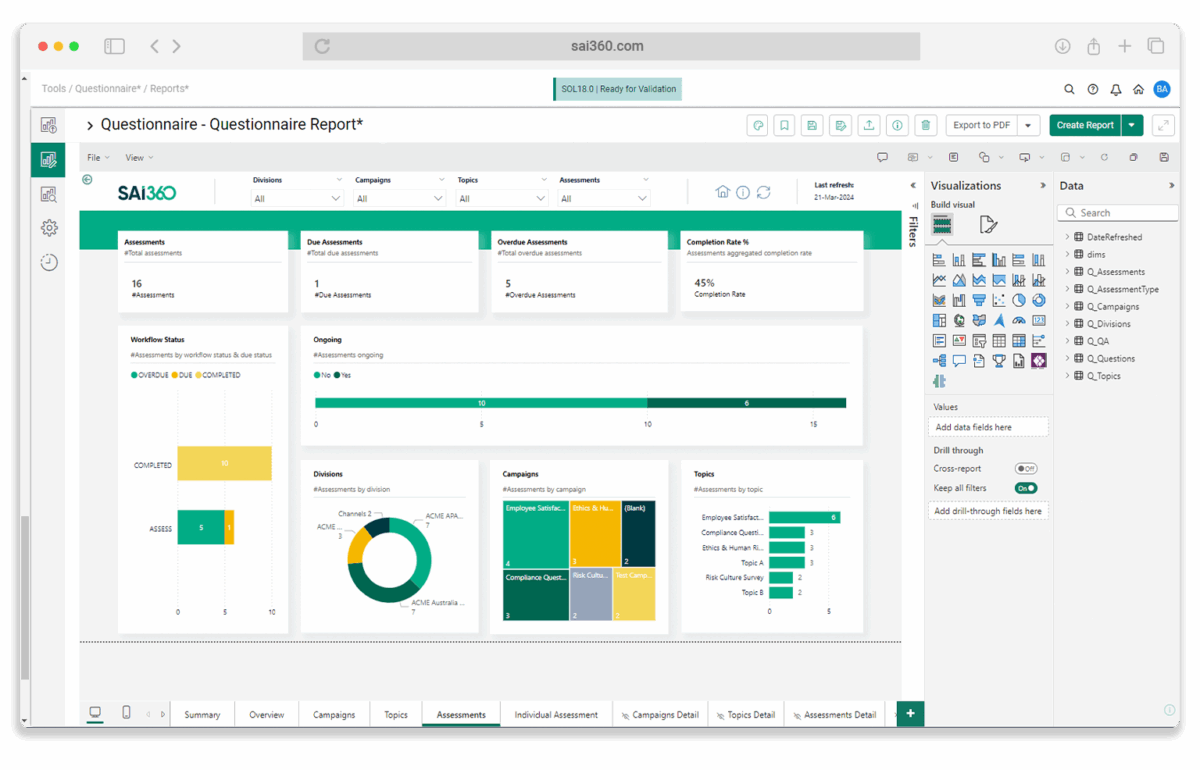Screen dimensions: 1200x770
Task: Open the Divisions filter All dropdown
Action: click(x=297, y=199)
